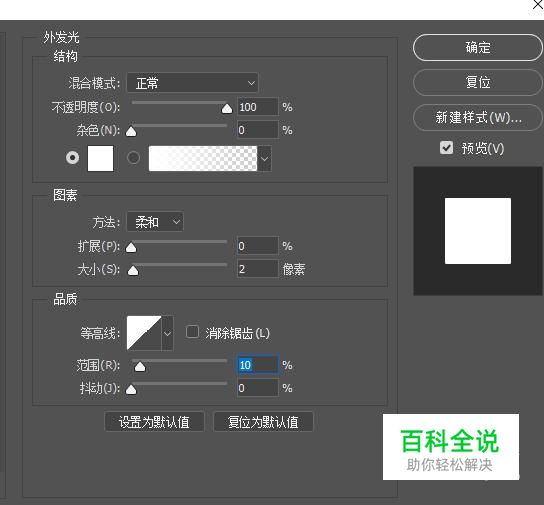Enable the 消除锯齿(L) checkbox
This screenshot has width=544, height=505.
point(192,332)
